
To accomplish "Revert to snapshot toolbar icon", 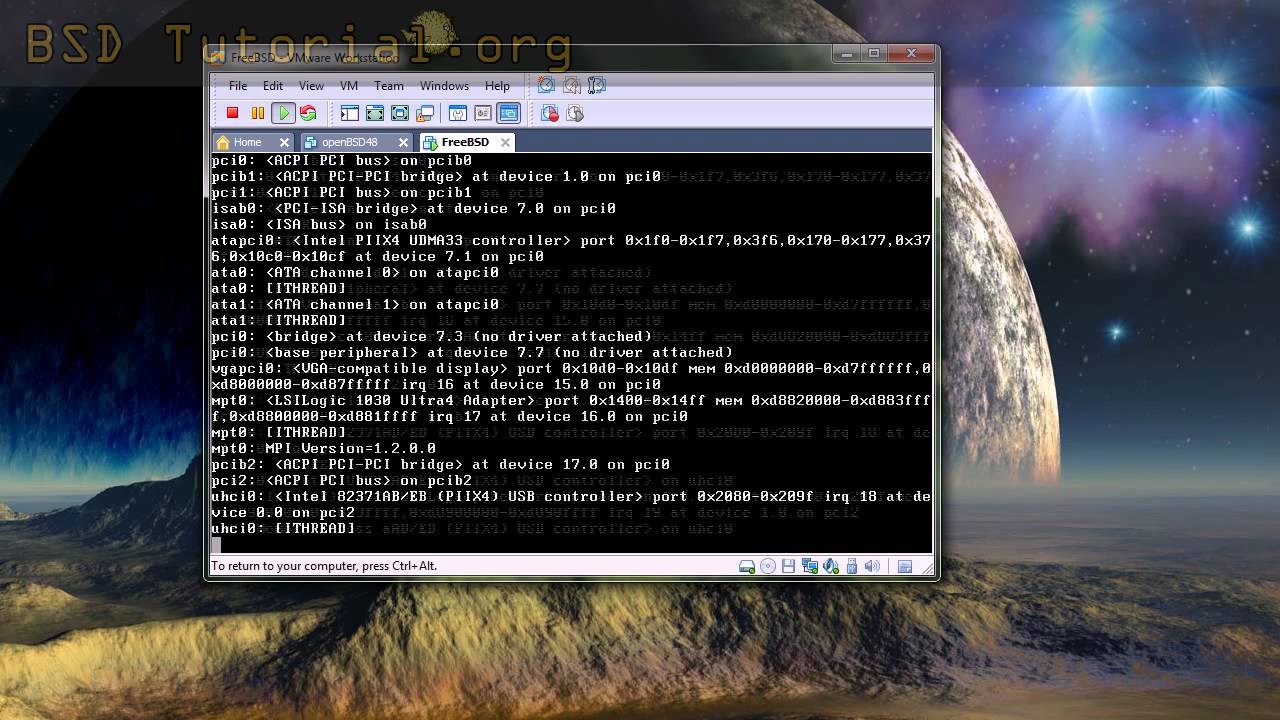I will [571, 85].
